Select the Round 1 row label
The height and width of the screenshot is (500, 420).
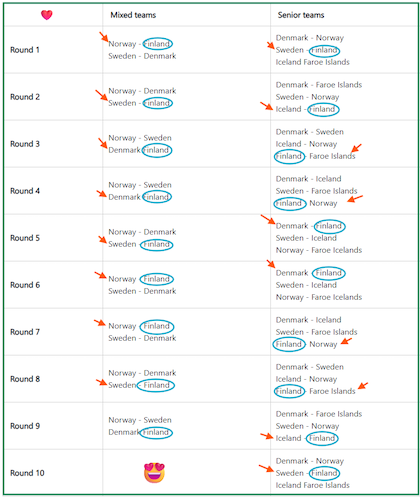coord(25,50)
